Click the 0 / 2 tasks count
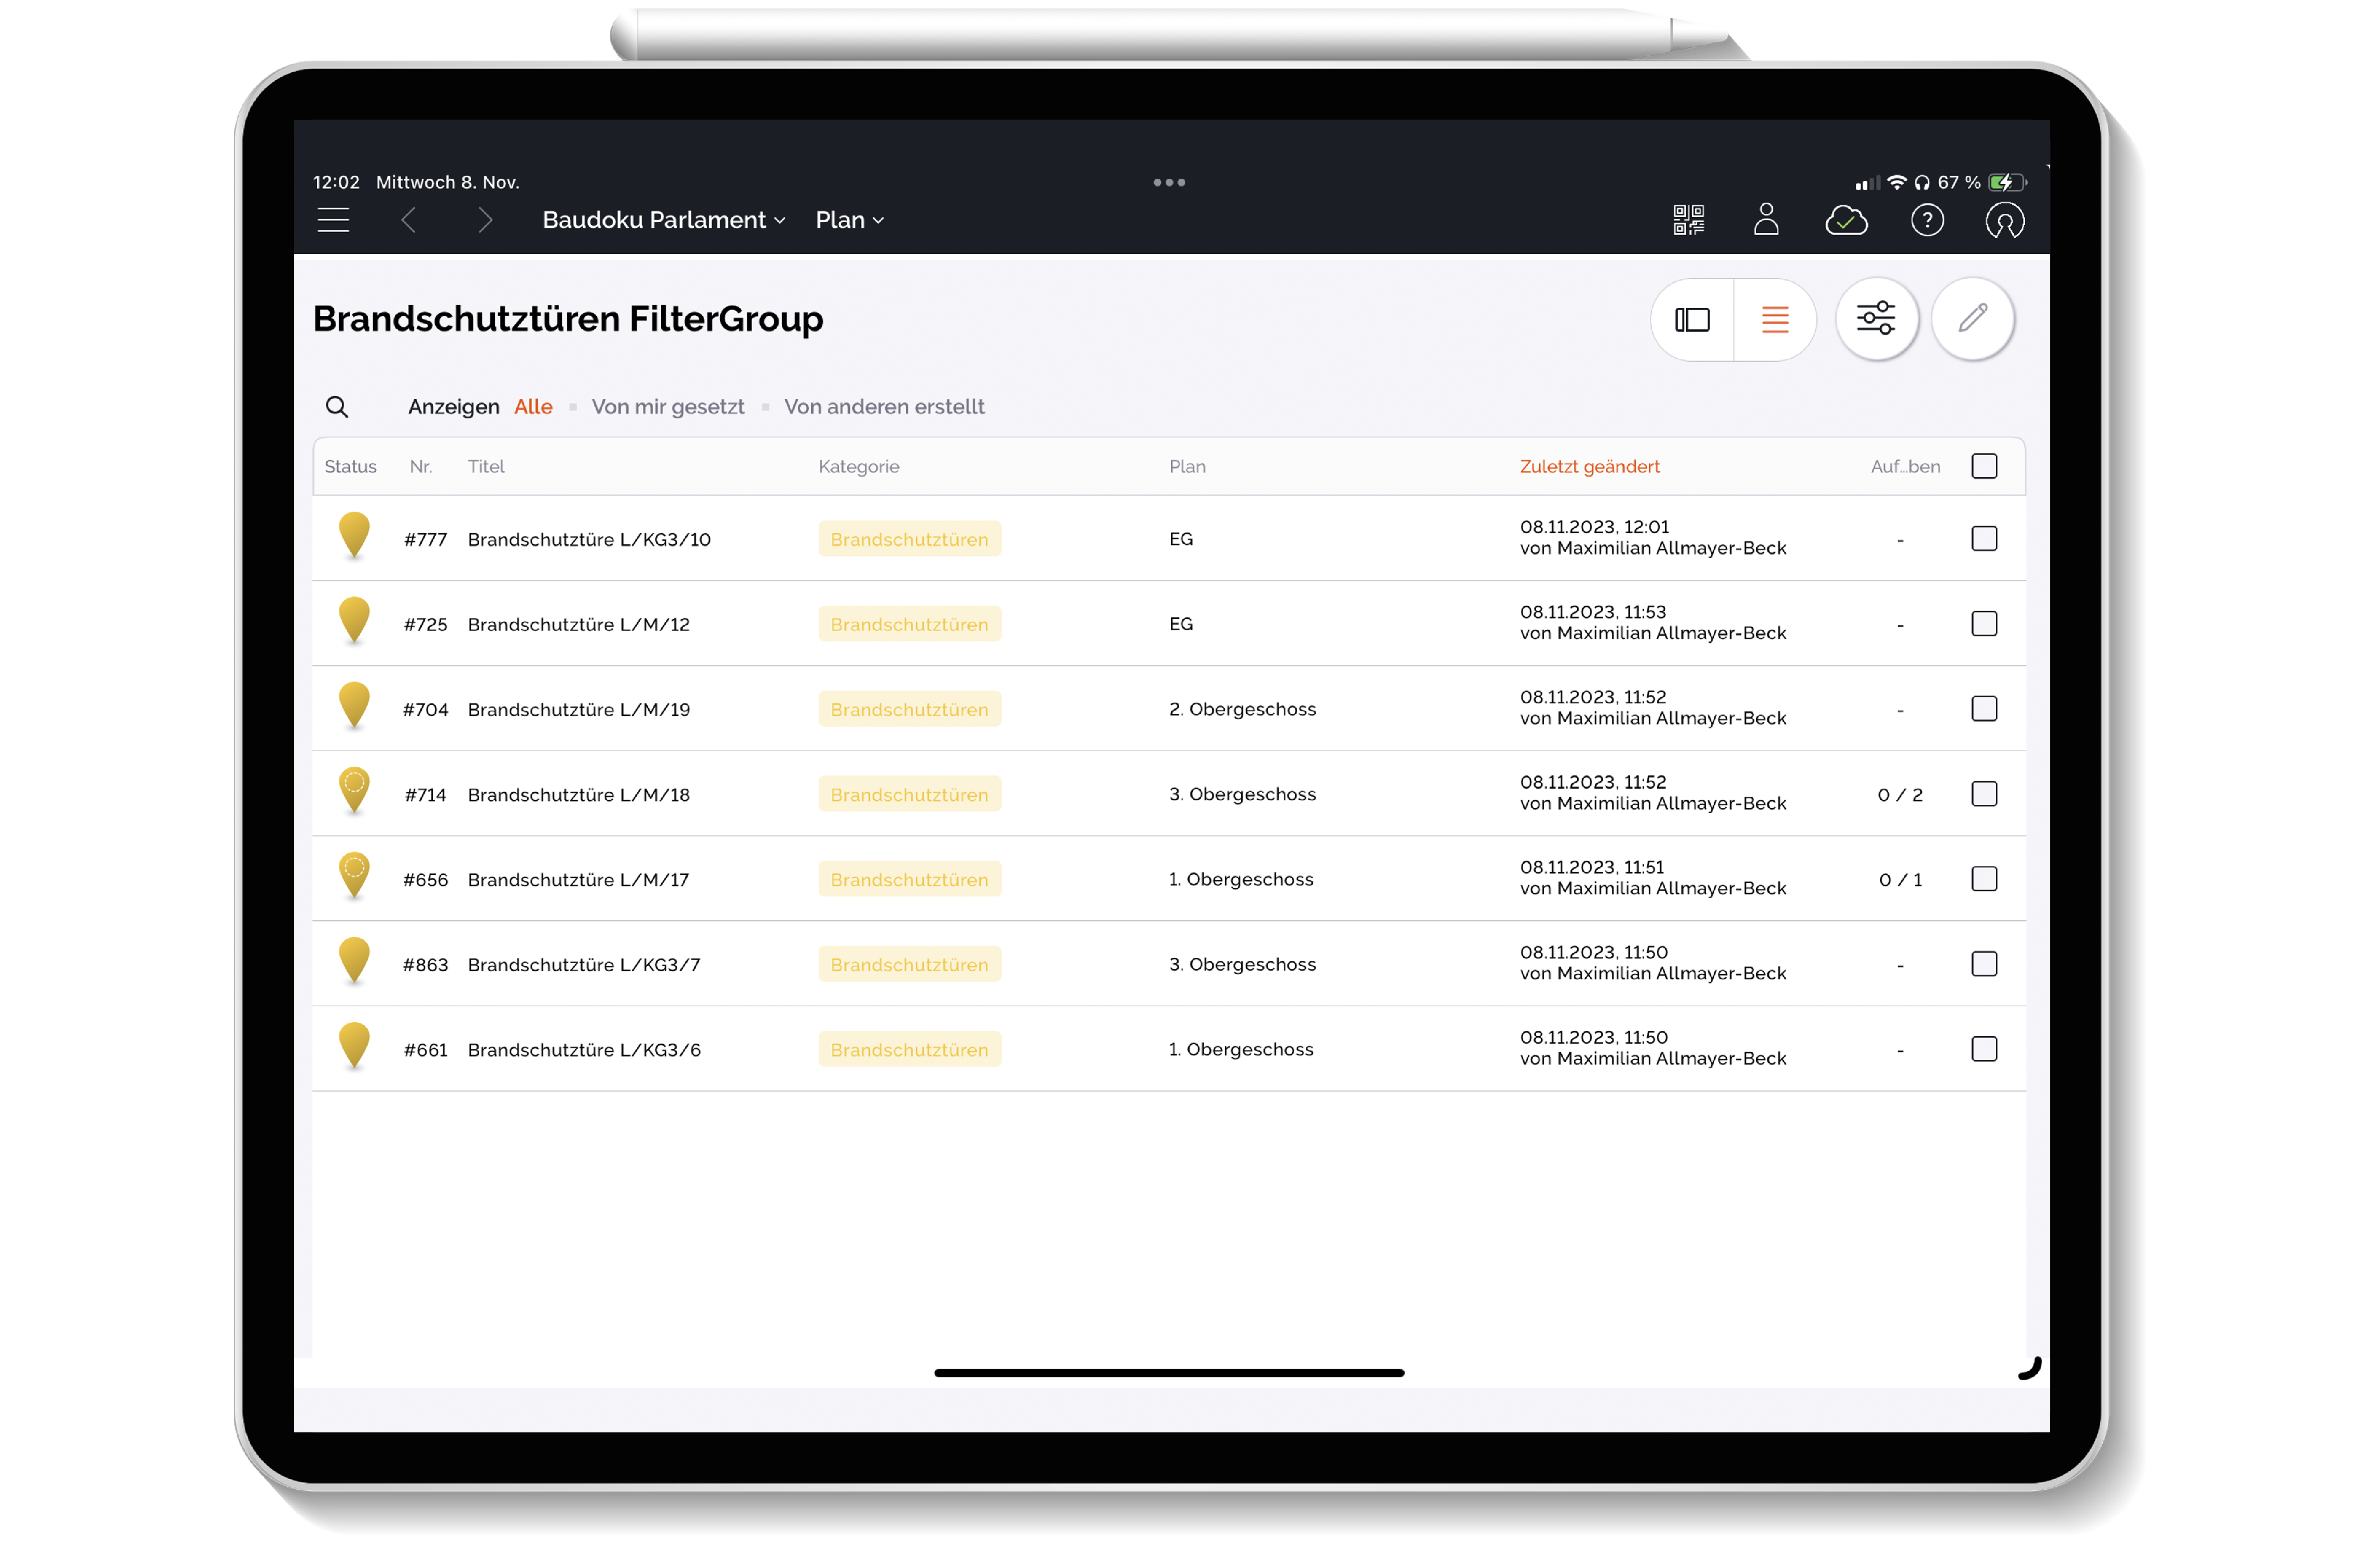This screenshot has width=2380, height=1543. coord(1900,795)
